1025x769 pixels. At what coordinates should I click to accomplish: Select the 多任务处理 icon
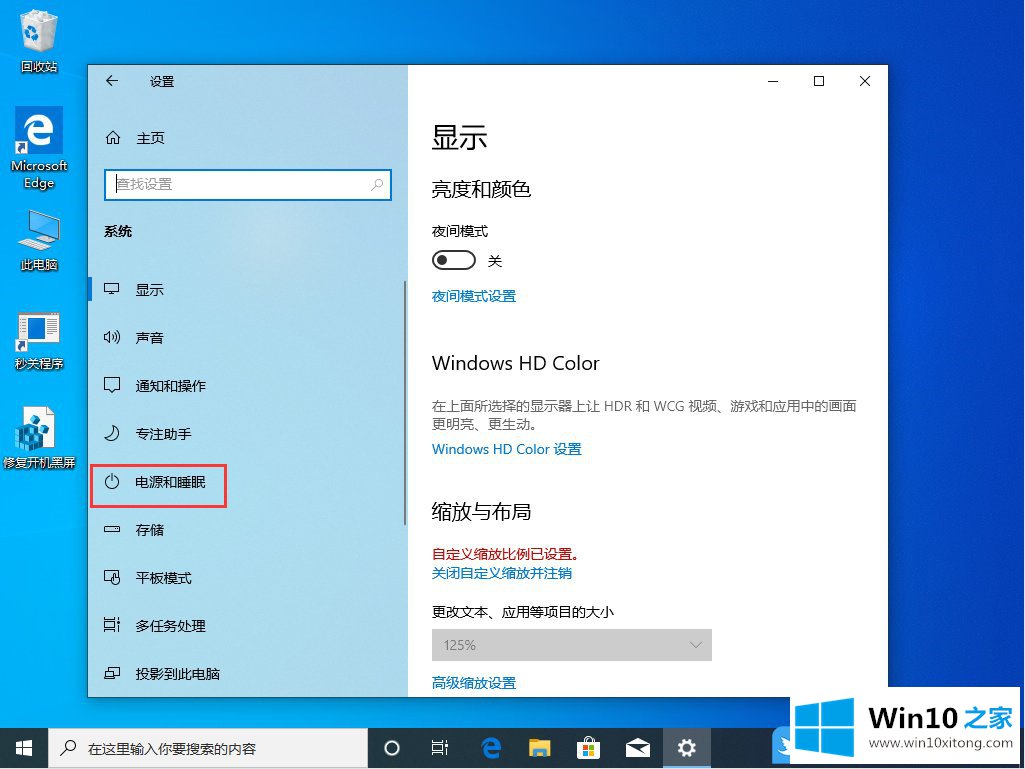pos(112,625)
